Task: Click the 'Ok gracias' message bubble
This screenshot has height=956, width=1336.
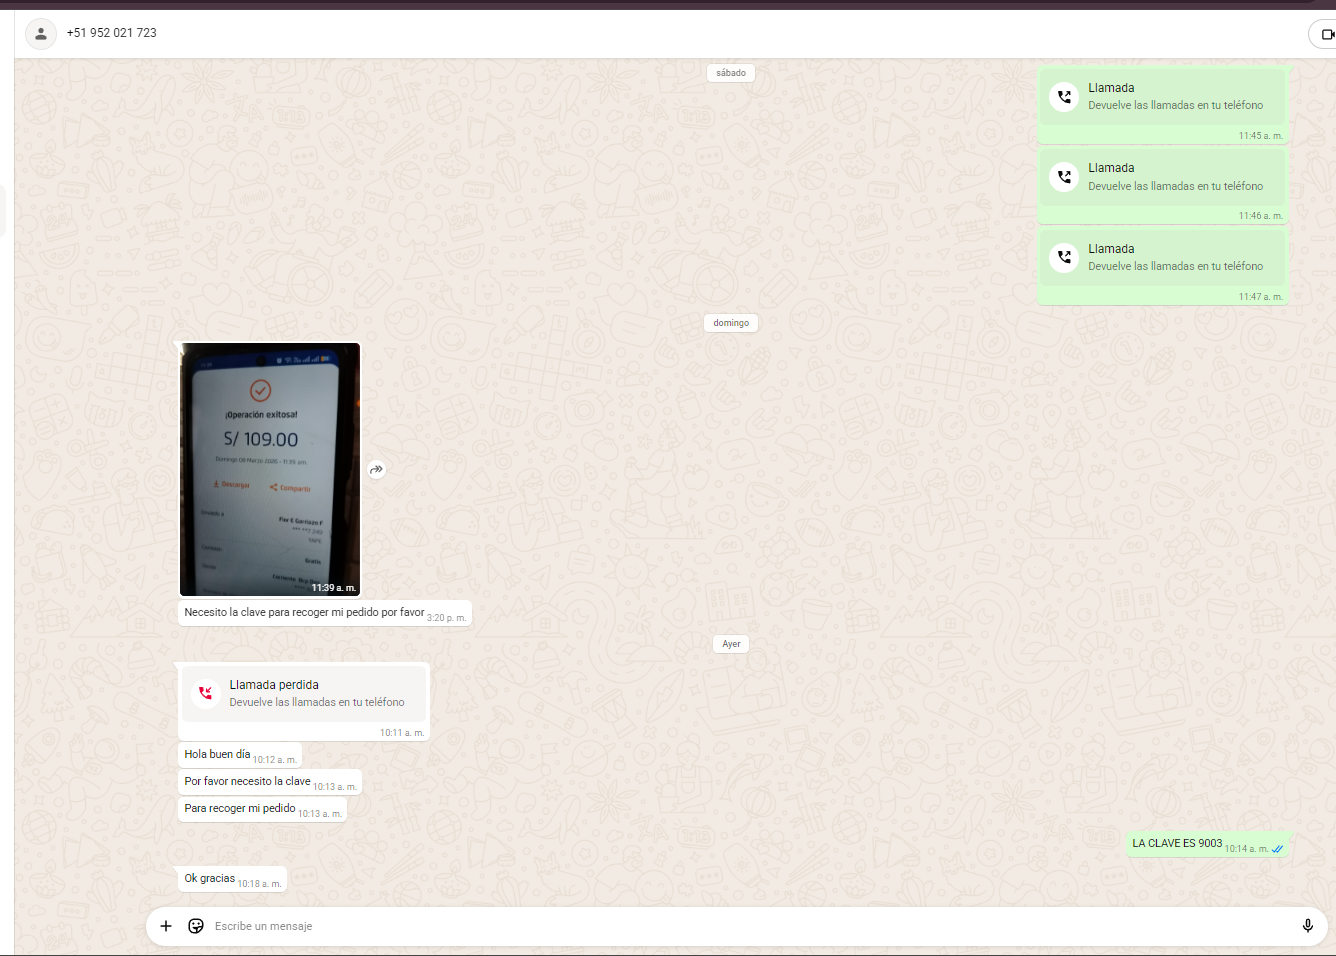Action: [210, 879]
